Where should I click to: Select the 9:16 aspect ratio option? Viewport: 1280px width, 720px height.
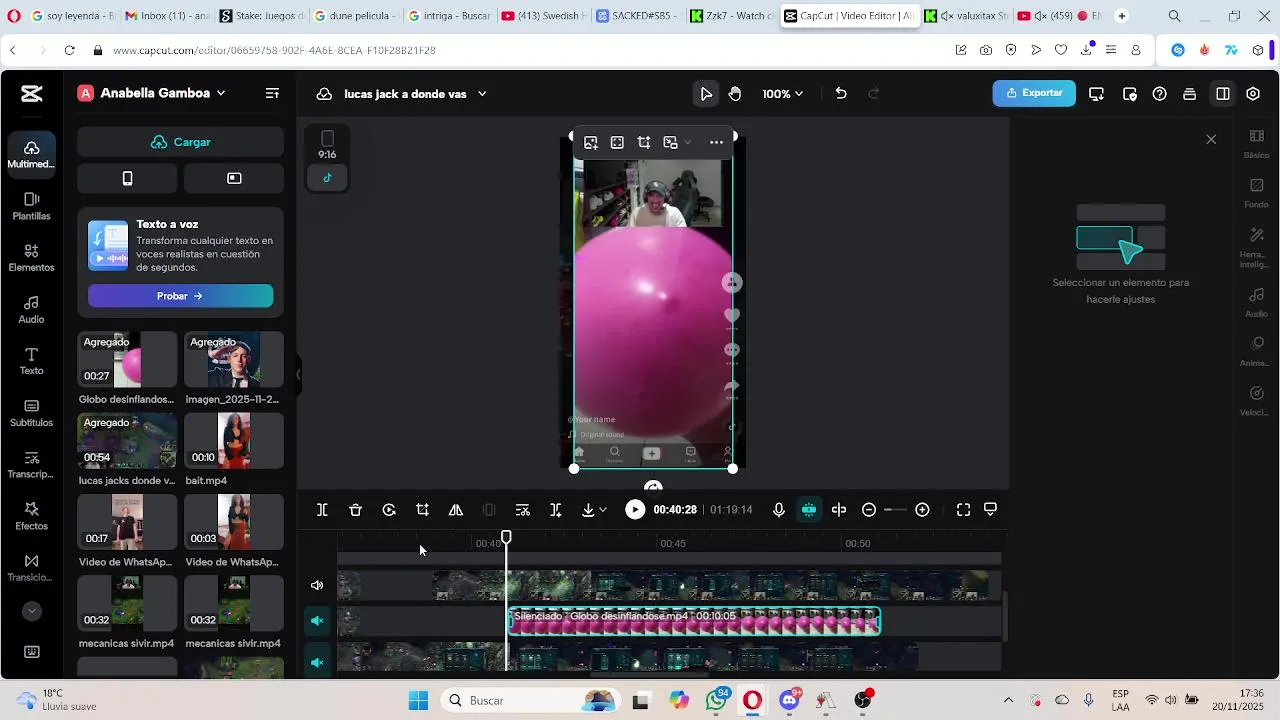(327, 145)
